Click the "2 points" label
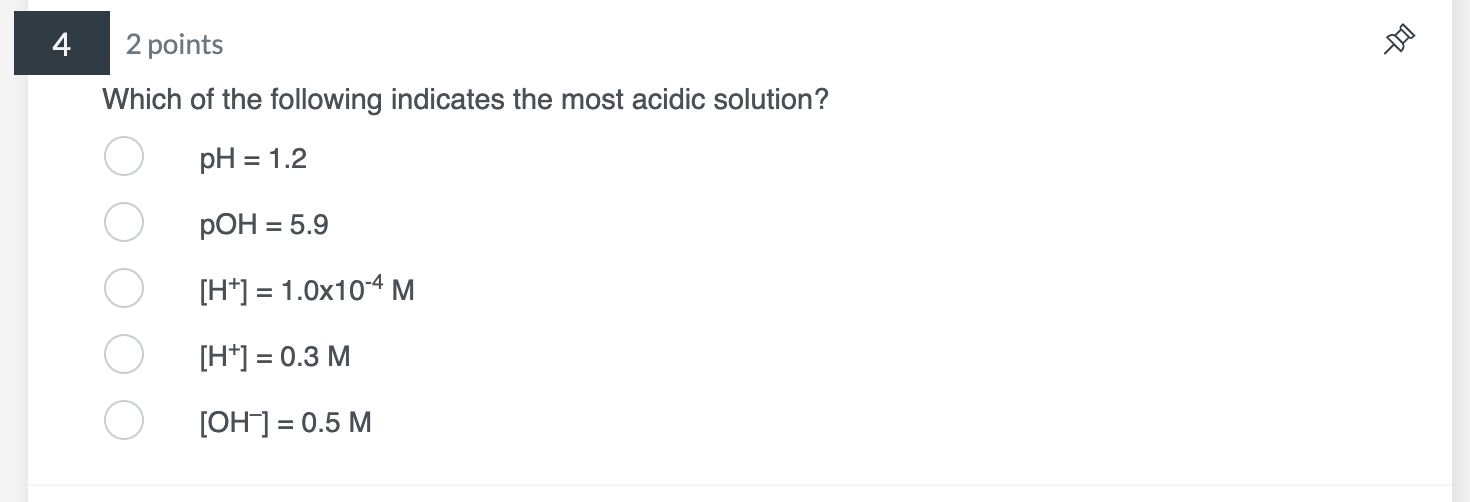The width and height of the screenshot is (1470, 502). [174, 44]
